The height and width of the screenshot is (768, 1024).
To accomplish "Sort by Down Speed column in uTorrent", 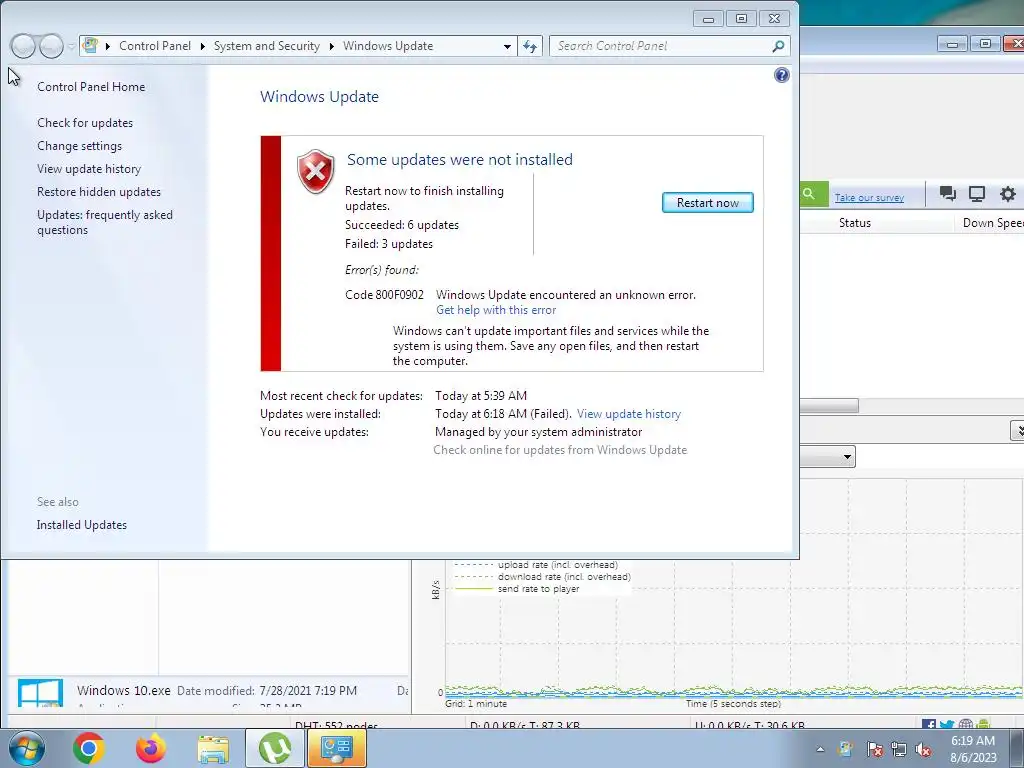I will tap(993, 223).
